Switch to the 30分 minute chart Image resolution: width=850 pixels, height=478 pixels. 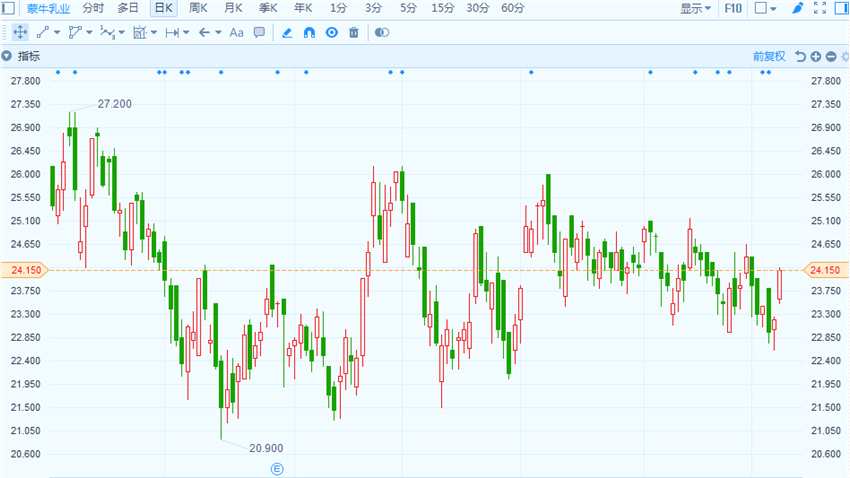tap(478, 8)
